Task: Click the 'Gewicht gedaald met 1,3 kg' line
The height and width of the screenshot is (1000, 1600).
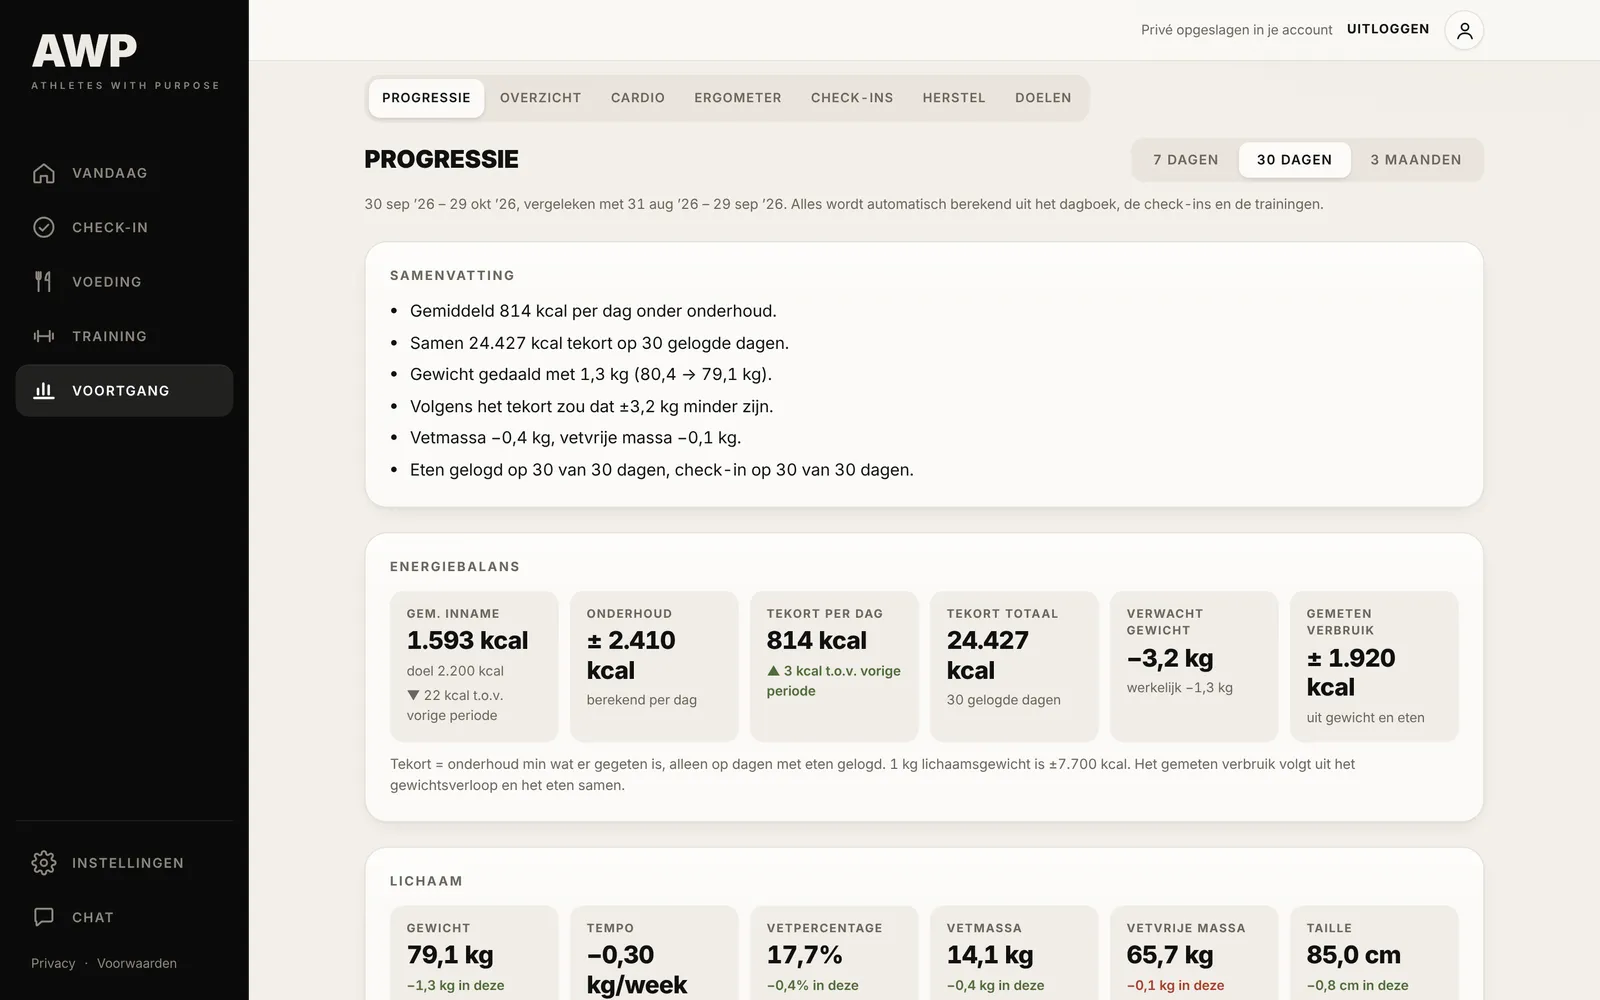Action: [x=591, y=374]
